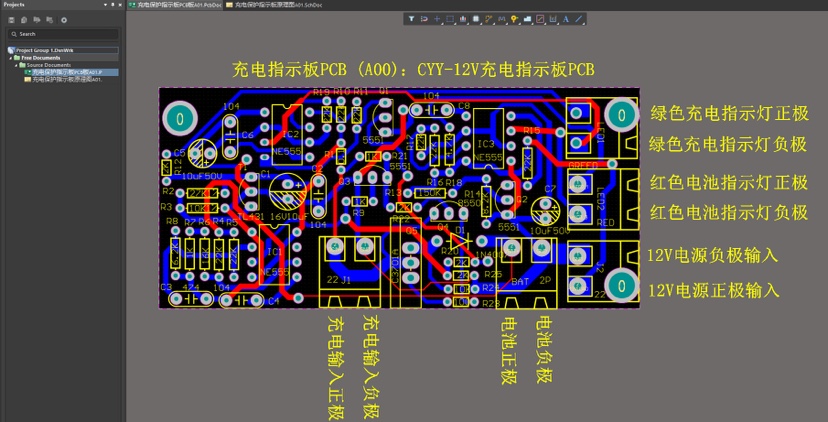Select the IC3 NE555 component on board
Image resolution: width=828 pixels, height=422 pixels.
(488, 138)
